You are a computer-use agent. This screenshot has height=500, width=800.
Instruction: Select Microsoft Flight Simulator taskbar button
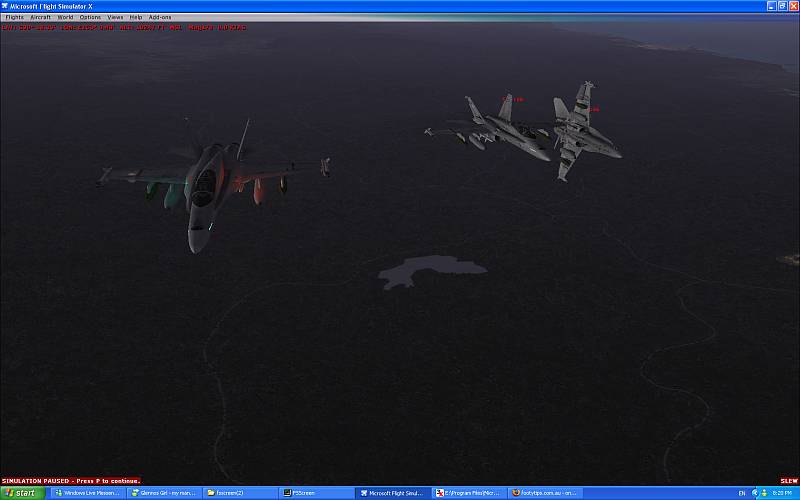(391, 493)
